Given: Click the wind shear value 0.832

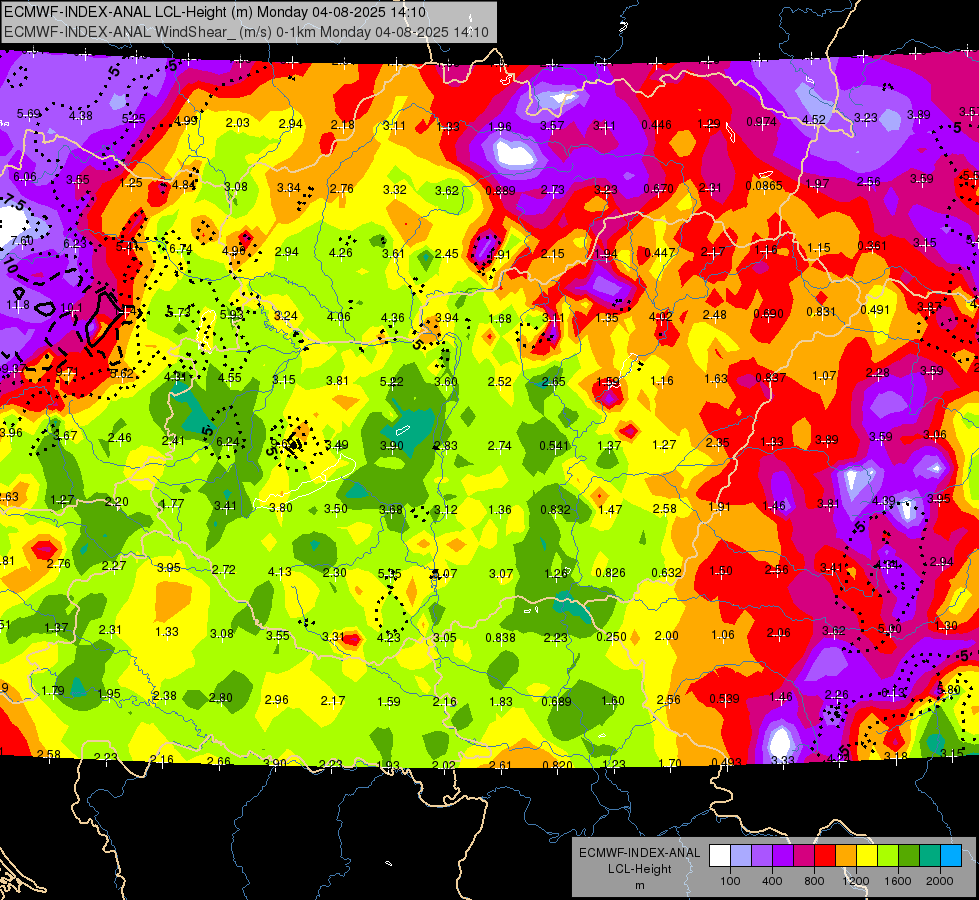Looking at the screenshot, I should tap(555, 510).
